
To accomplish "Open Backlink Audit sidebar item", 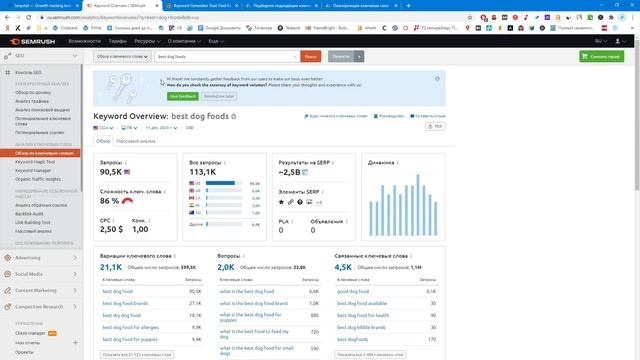I will (29, 213).
